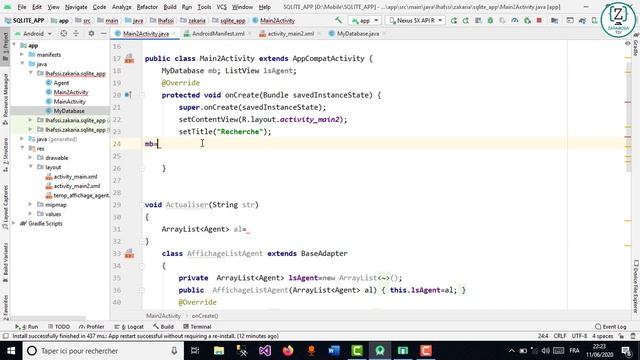Click the Taper ici pour rechercher search box
This screenshot has height=360, width=640.
coord(102,351)
